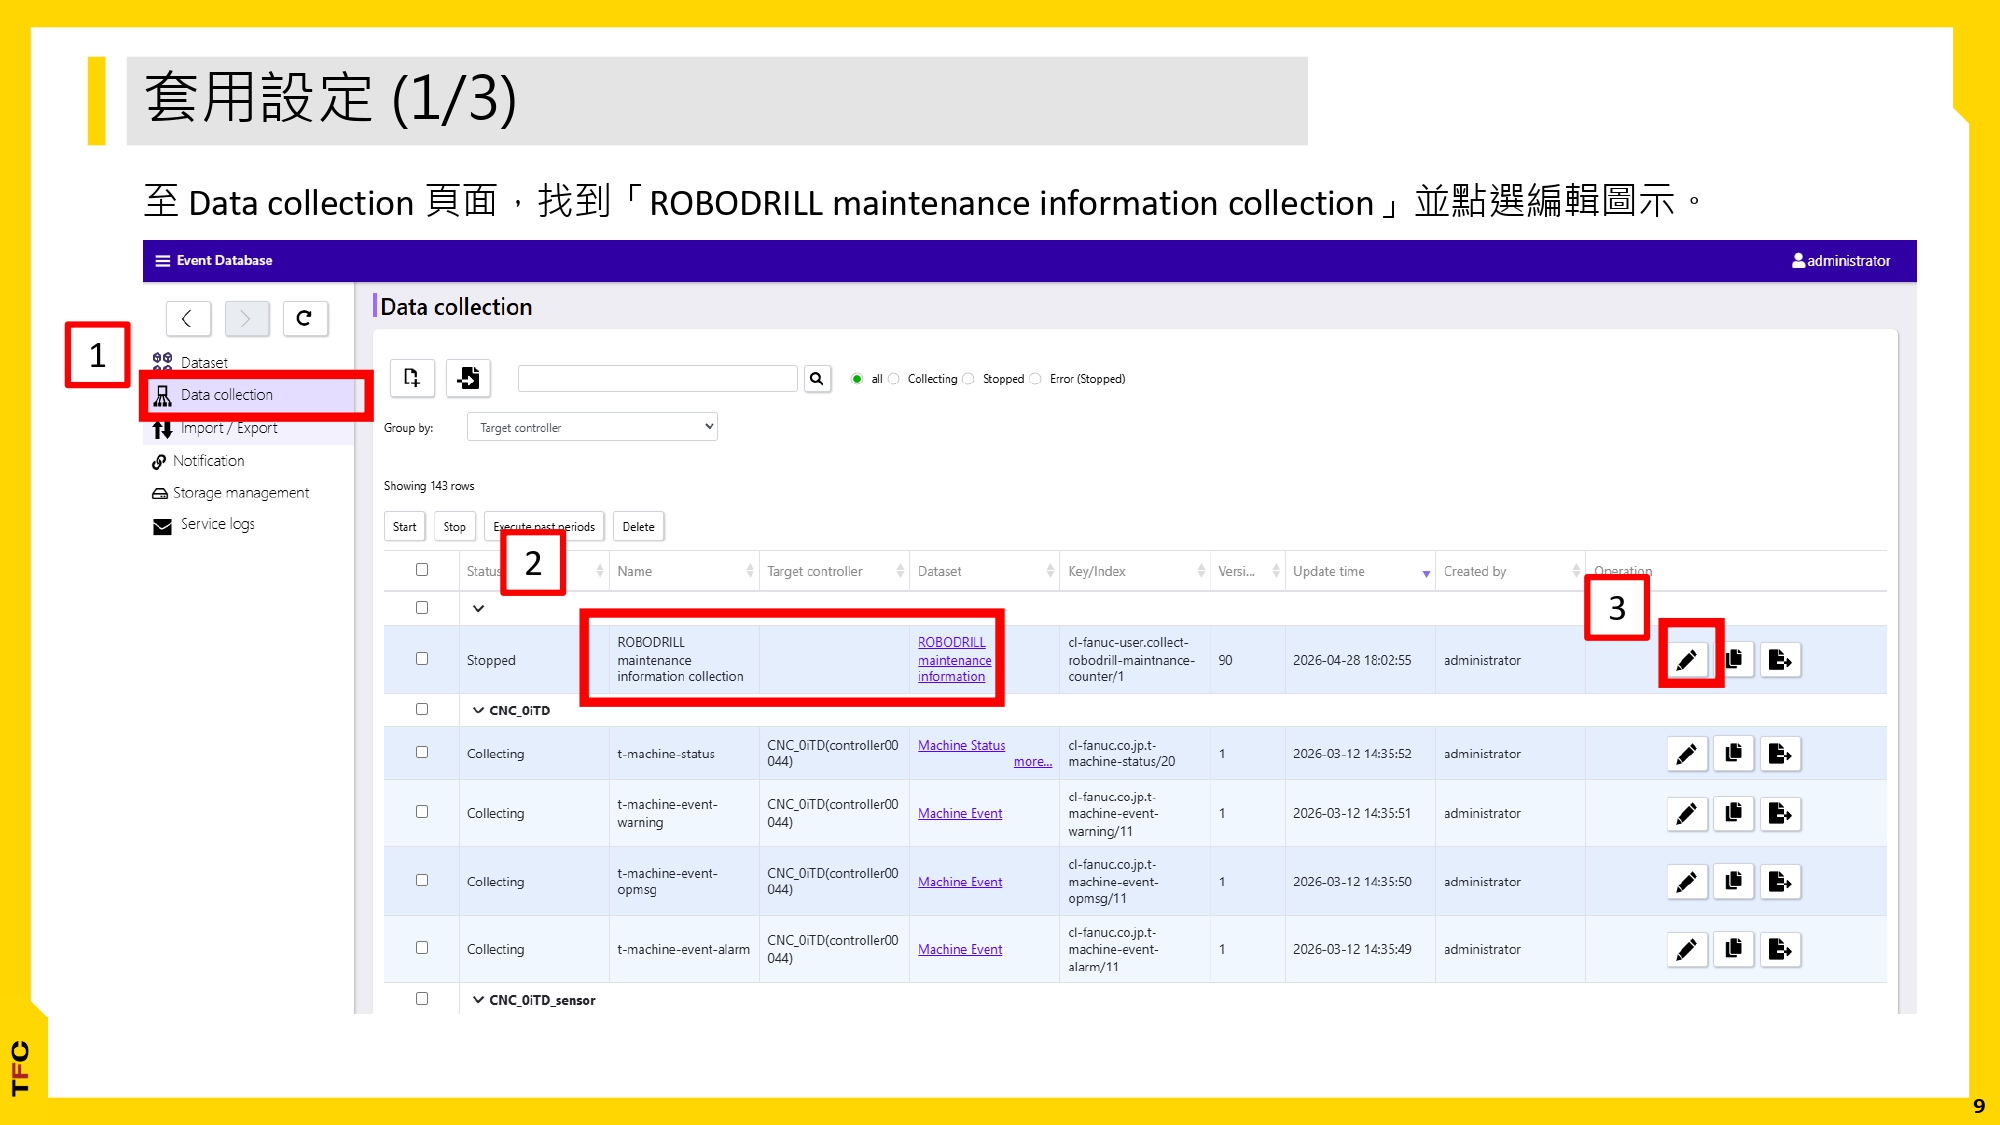Screen dimensions: 2000x1125
Task: Click the administrator user icon
Action: pos(1798,260)
